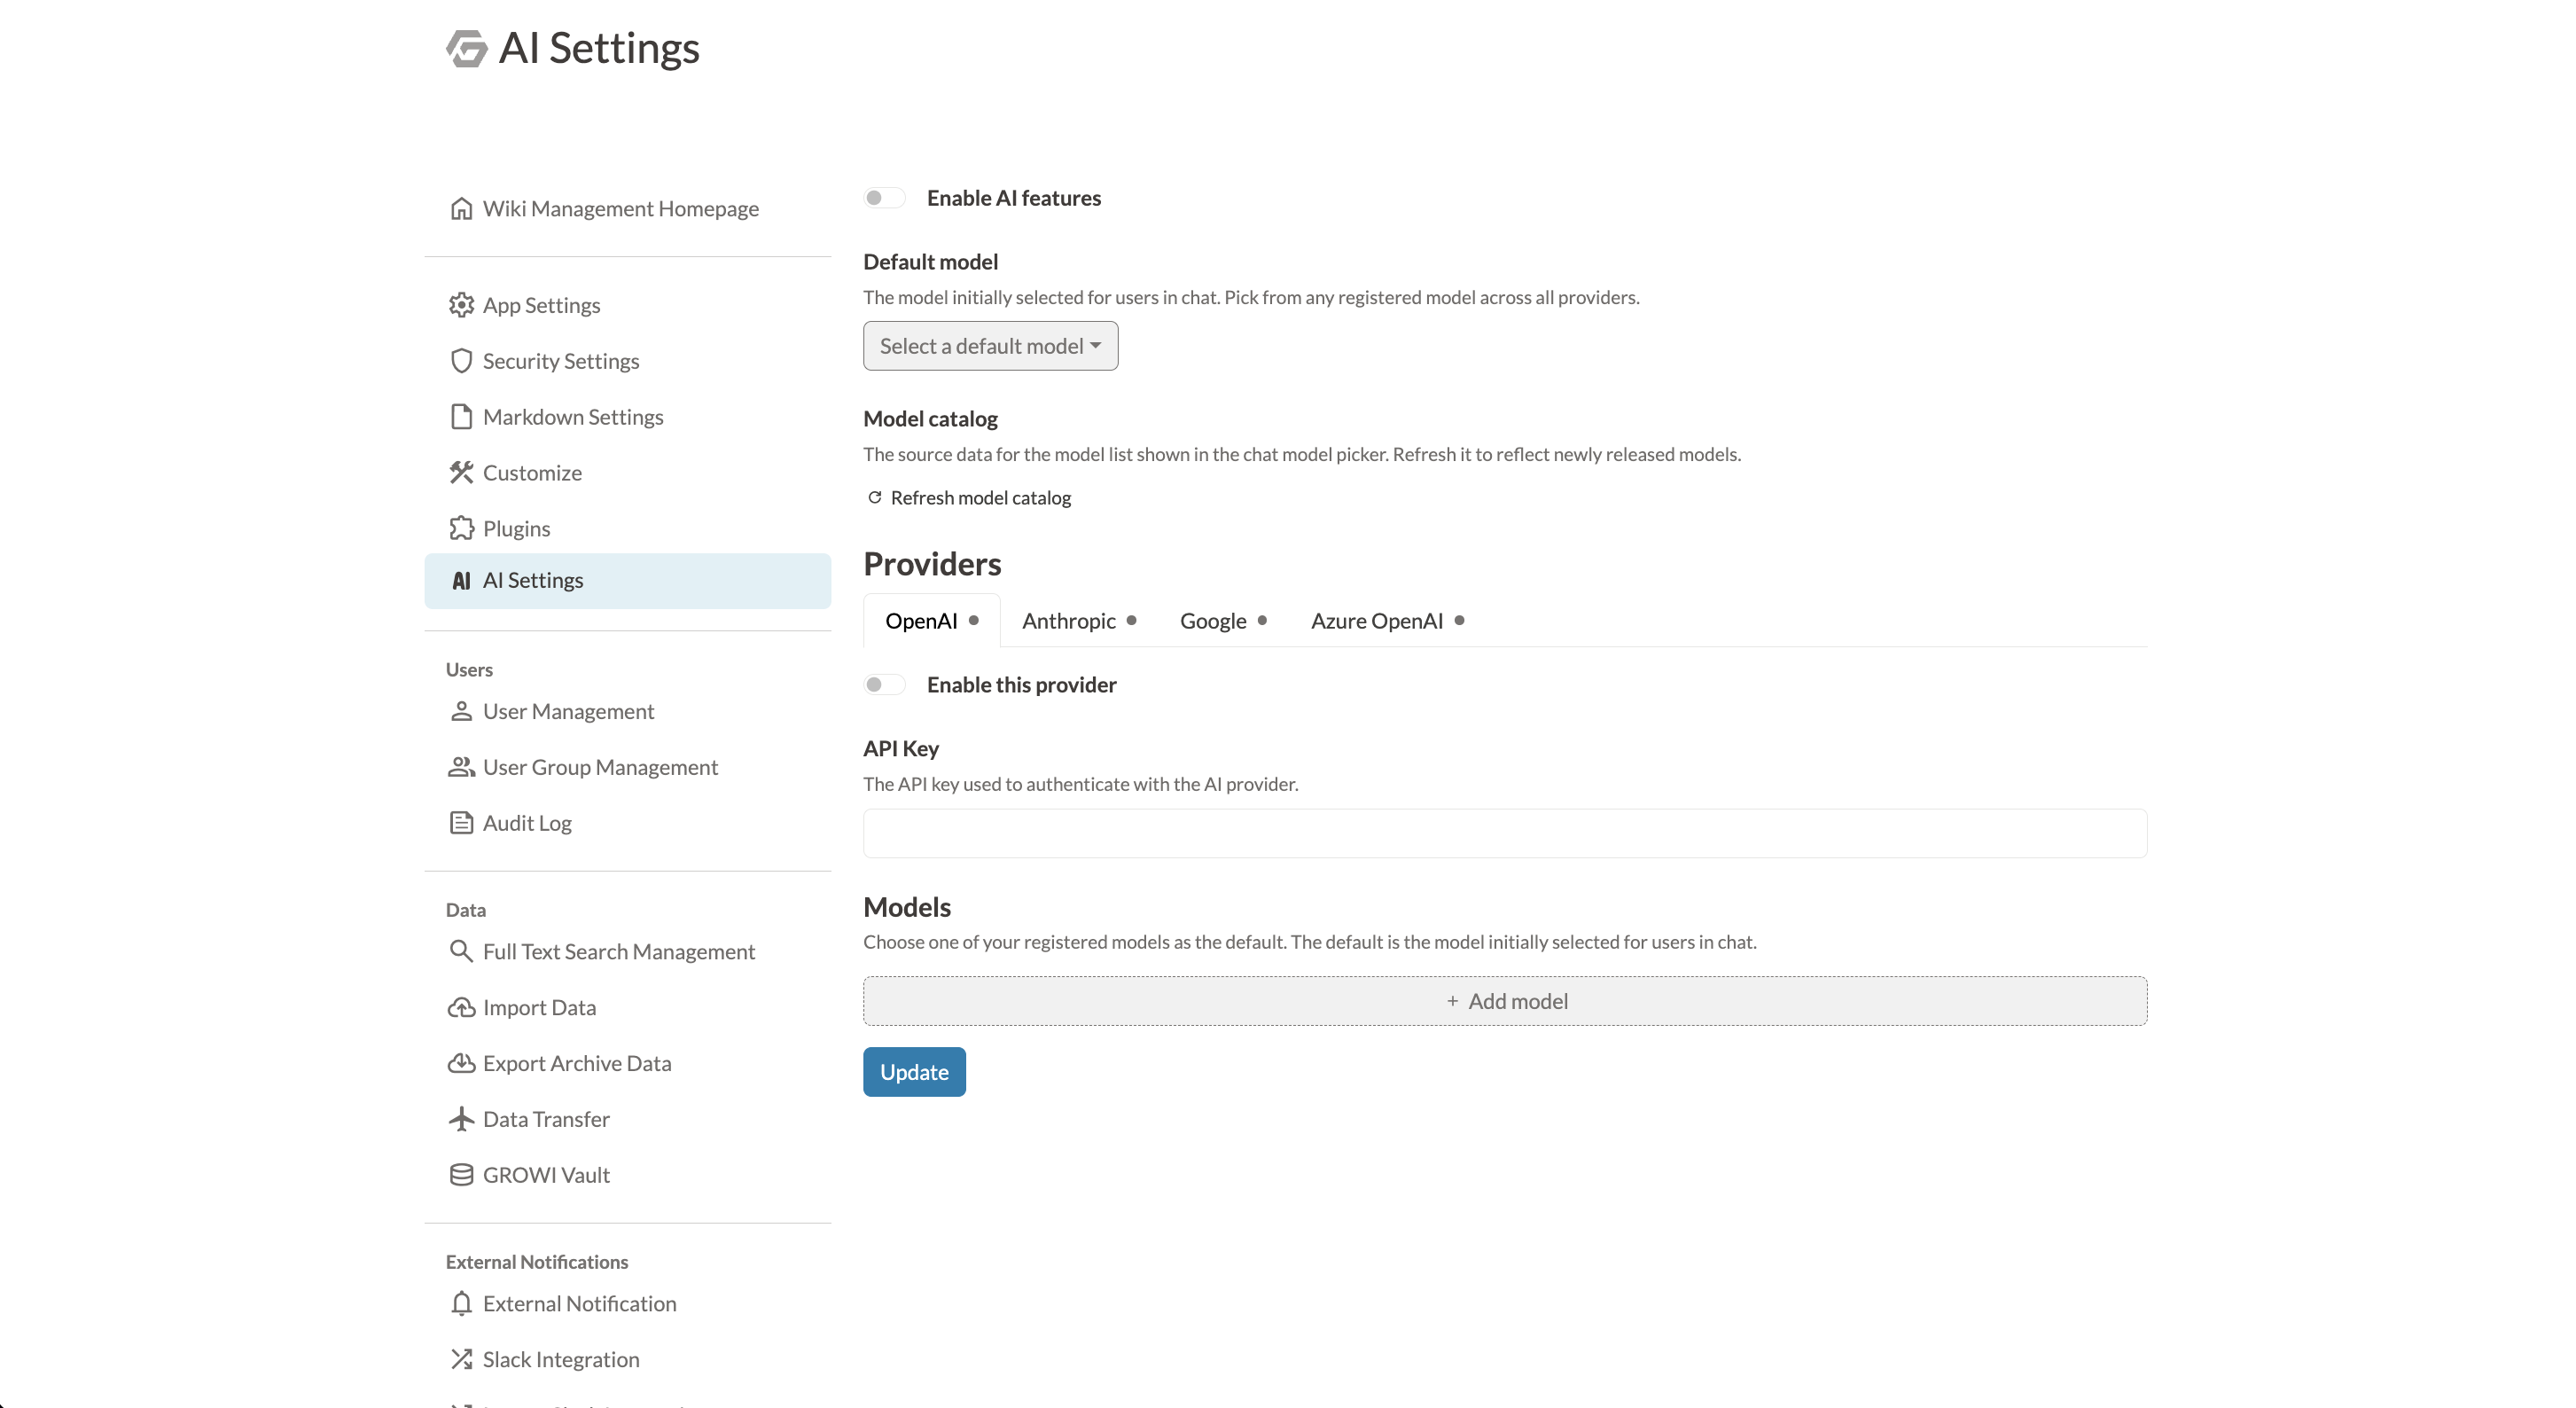Open App Settings gear icon
2576x1408 pixels.
coord(461,305)
